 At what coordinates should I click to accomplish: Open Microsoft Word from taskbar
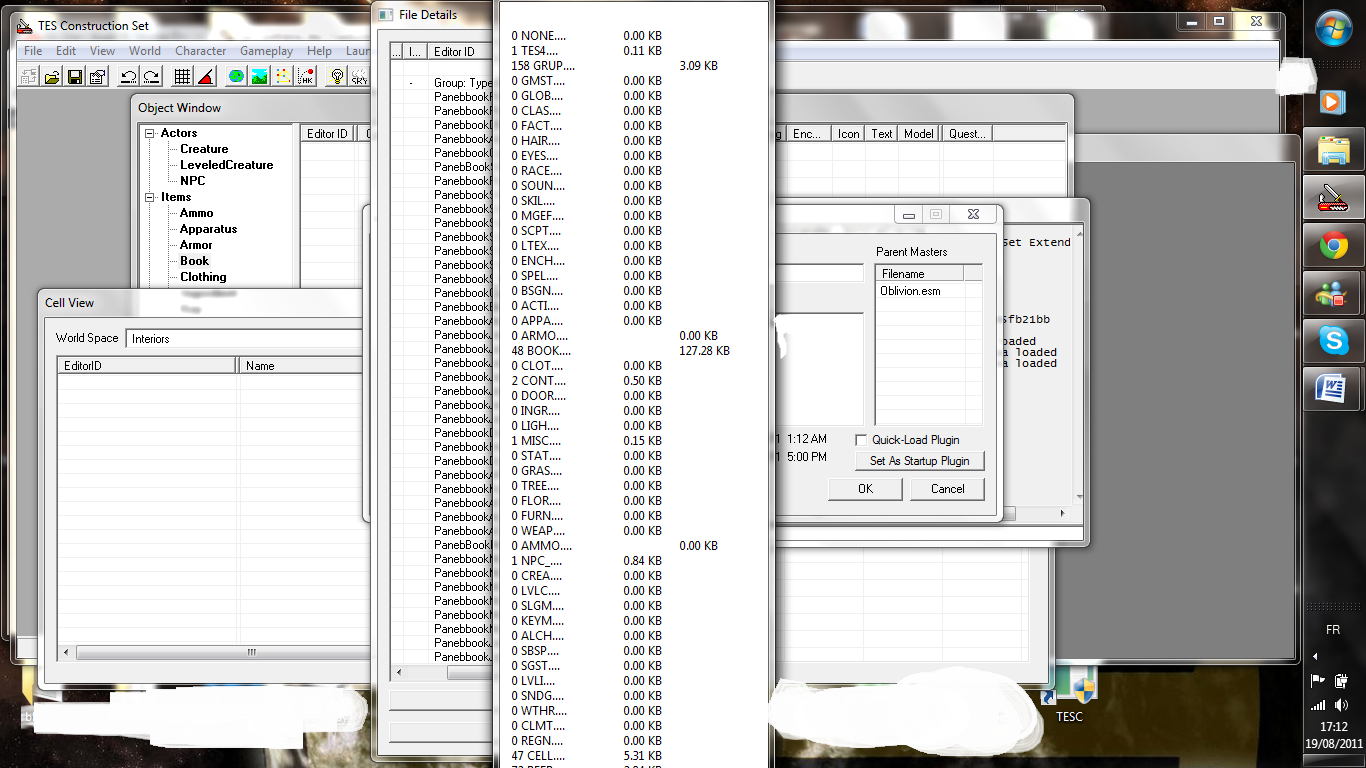pyautogui.click(x=1333, y=389)
